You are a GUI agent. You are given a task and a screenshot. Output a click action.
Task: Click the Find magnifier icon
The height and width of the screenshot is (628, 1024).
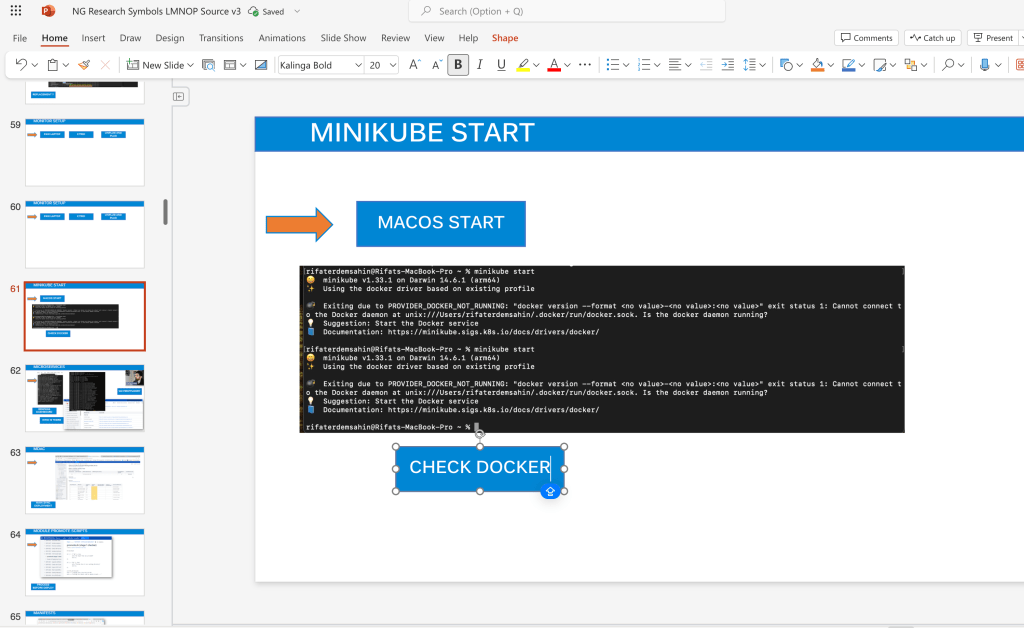coord(948,65)
